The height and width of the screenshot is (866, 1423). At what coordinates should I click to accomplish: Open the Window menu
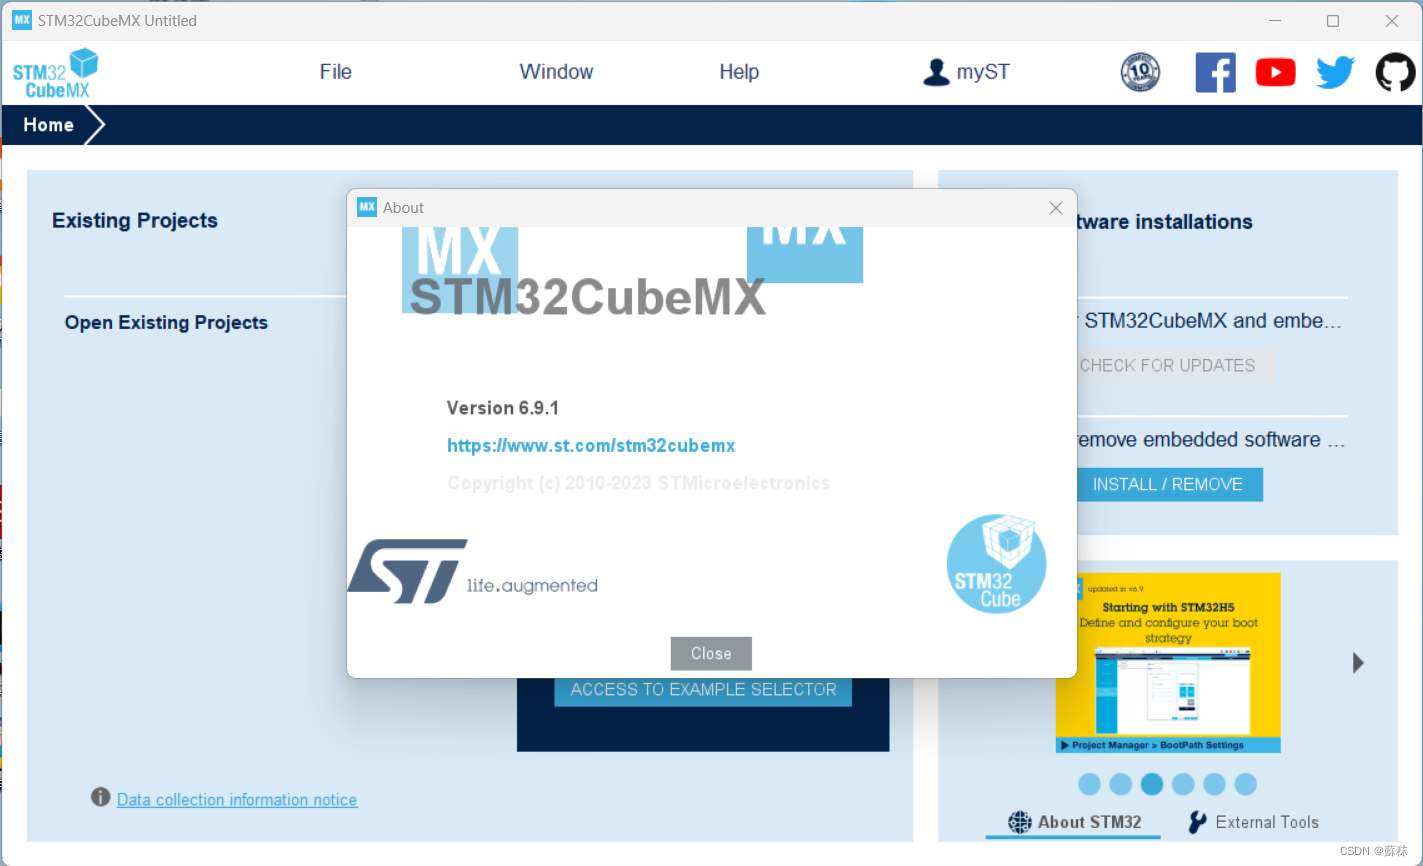coord(556,72)
